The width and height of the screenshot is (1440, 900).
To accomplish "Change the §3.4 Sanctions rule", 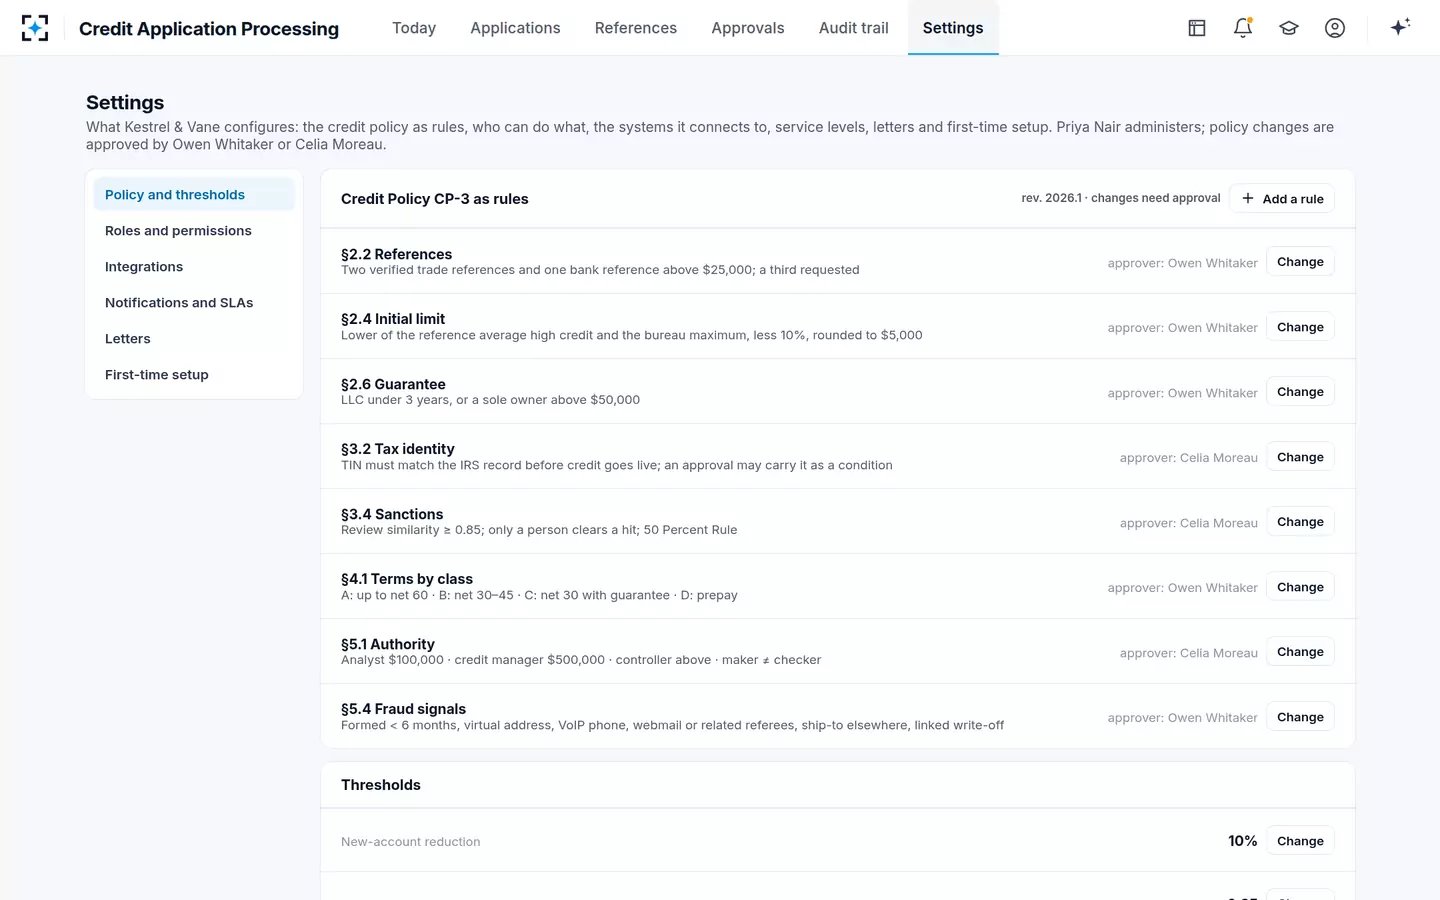I will click(1300, 522).
